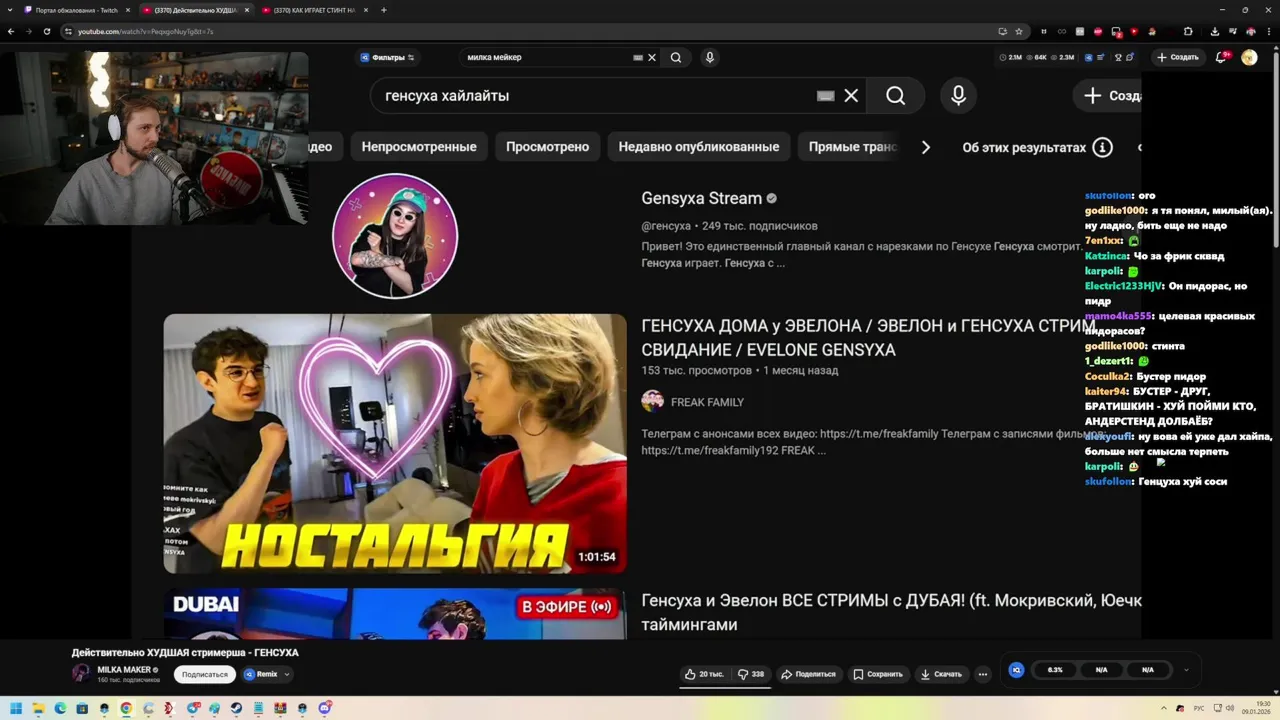Open Steam from the Windows taskbar
Image resolution: width=1280 pixels, height=720 pixels.
[236, 708]
